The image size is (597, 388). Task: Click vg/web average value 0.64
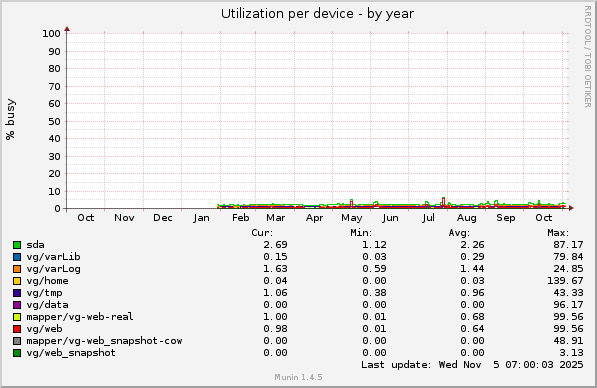pyautogui.click(x=472, y=329)
